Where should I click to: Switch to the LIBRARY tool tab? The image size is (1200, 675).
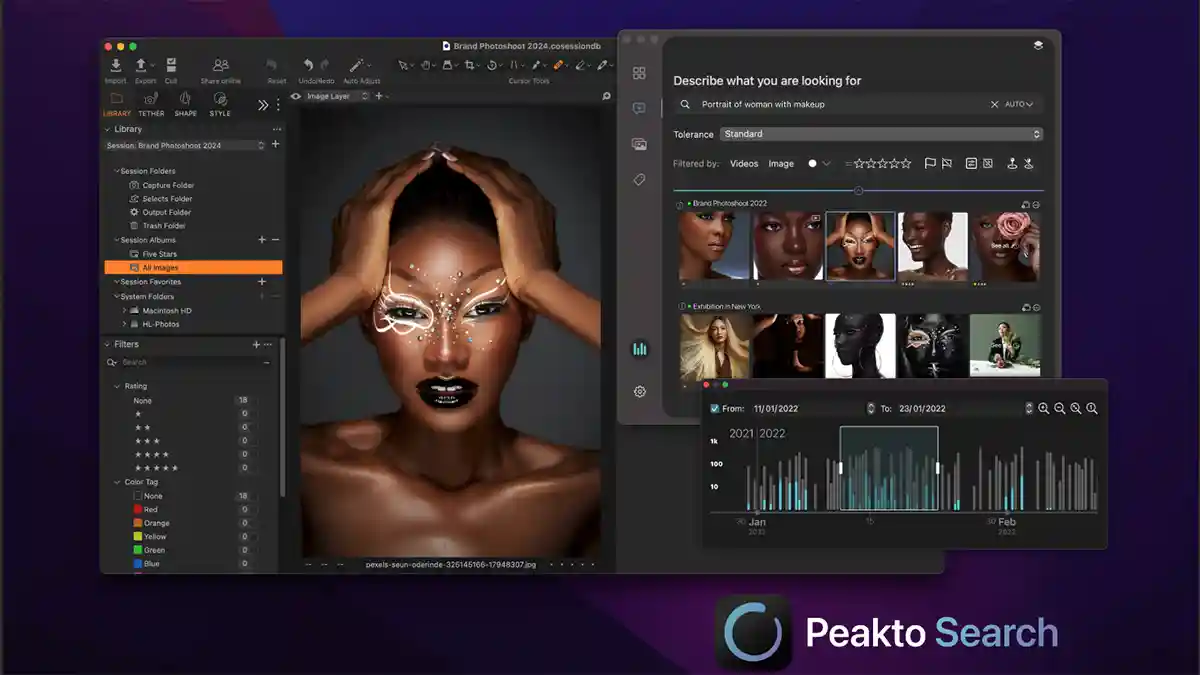tap(117, 104)
